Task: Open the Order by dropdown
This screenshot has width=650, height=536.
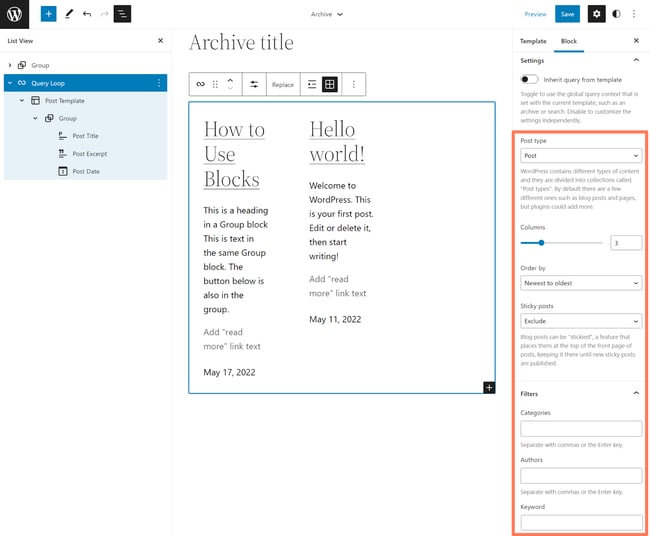Action: click(581, 283)
